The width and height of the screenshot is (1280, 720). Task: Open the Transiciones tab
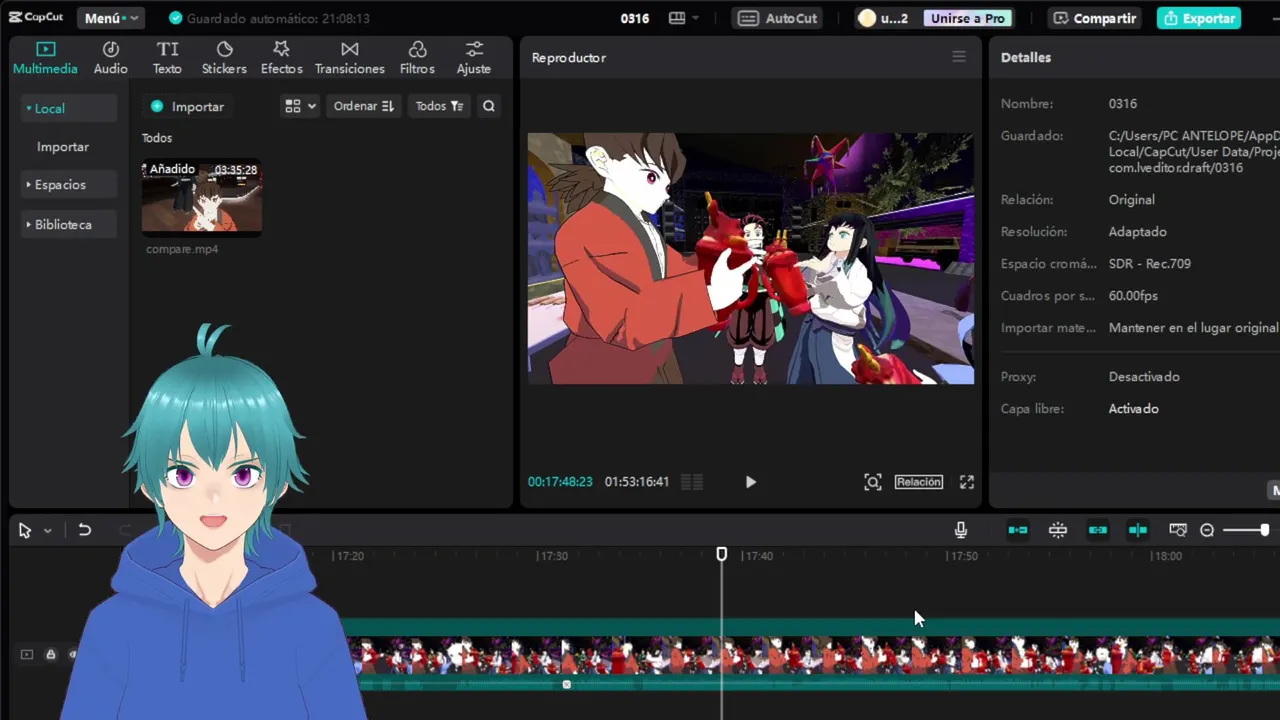click(x=349, y=58)
